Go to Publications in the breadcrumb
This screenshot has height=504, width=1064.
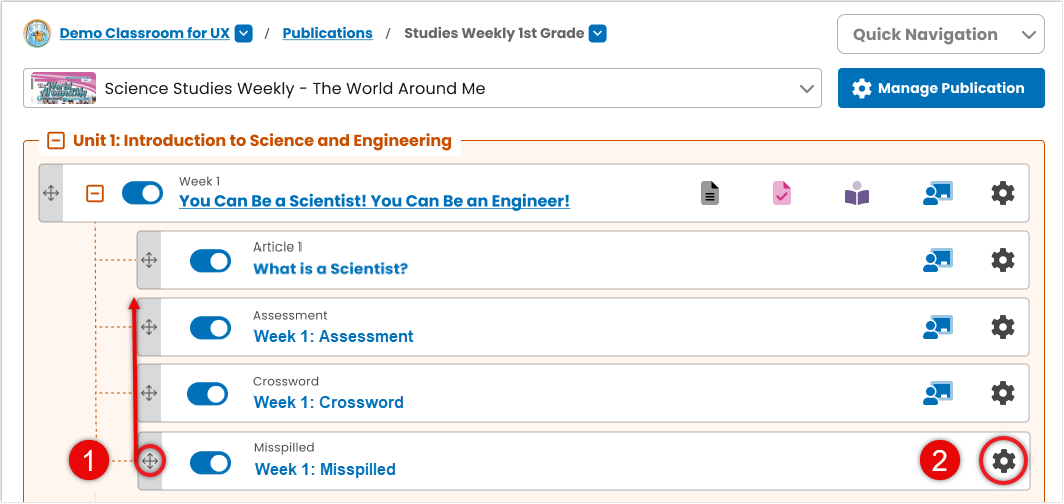[328, 33]
